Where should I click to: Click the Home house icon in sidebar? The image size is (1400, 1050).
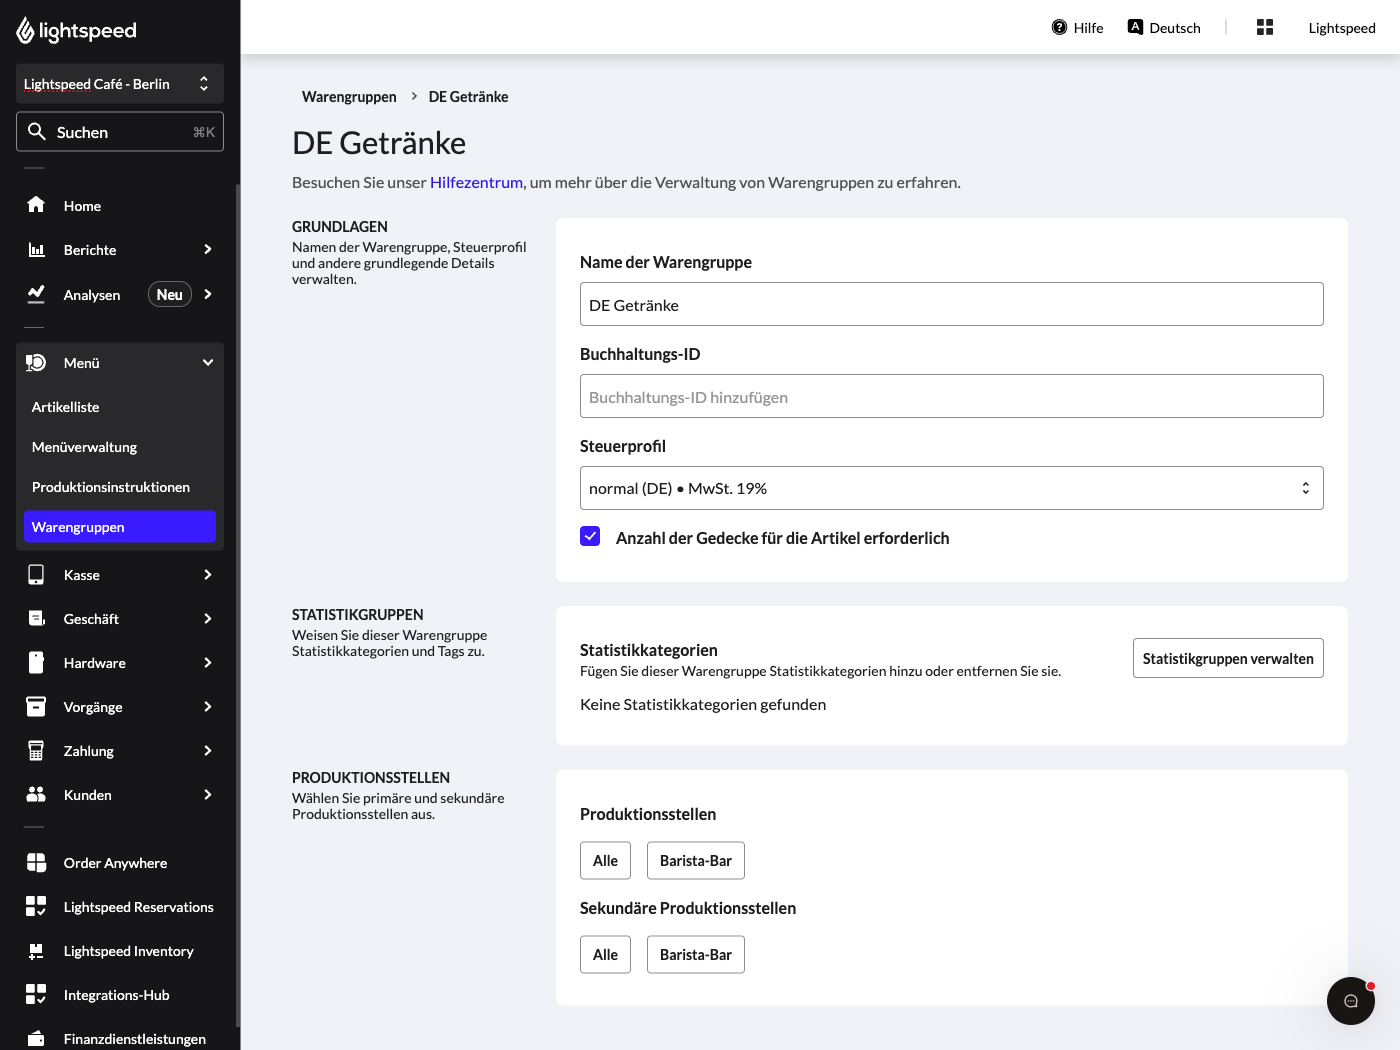(x=36, y=205)
